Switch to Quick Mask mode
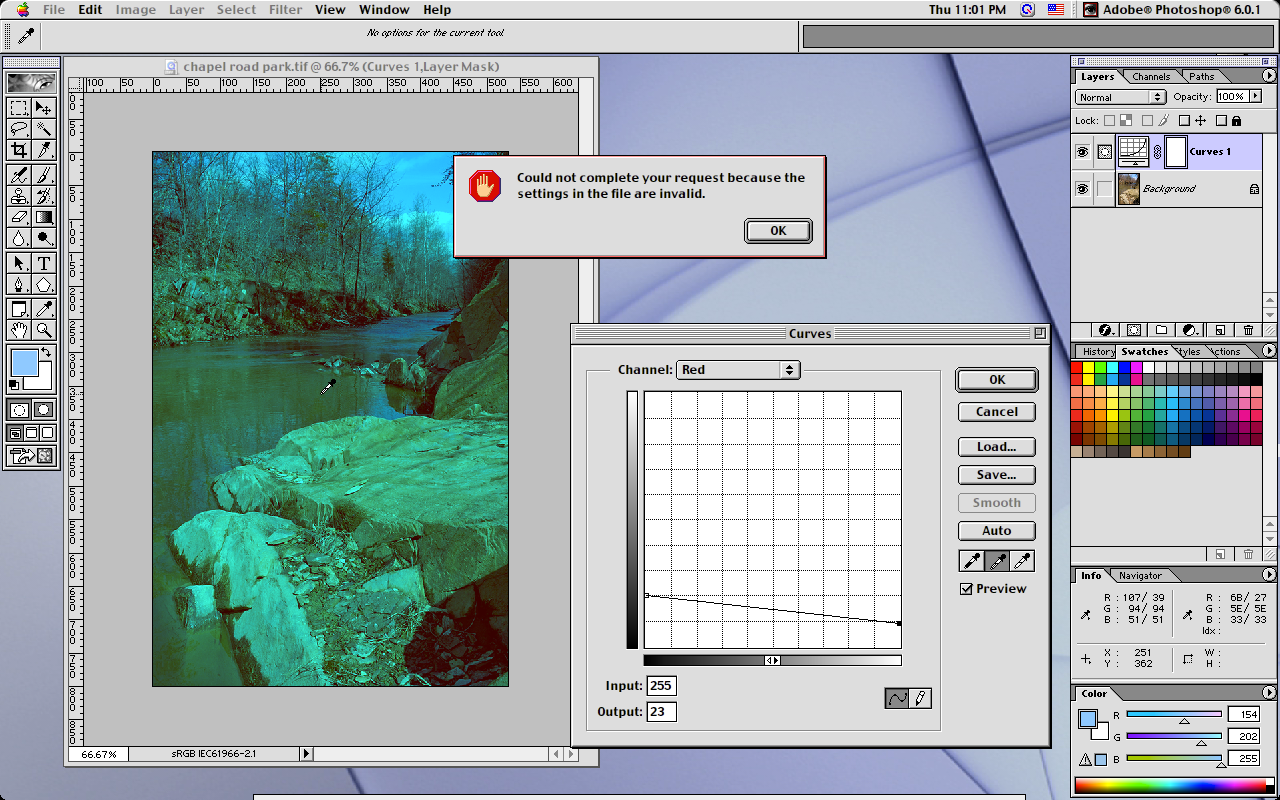Image resolution: width=1280 pixels, height=800 pixels. (44, 409)
